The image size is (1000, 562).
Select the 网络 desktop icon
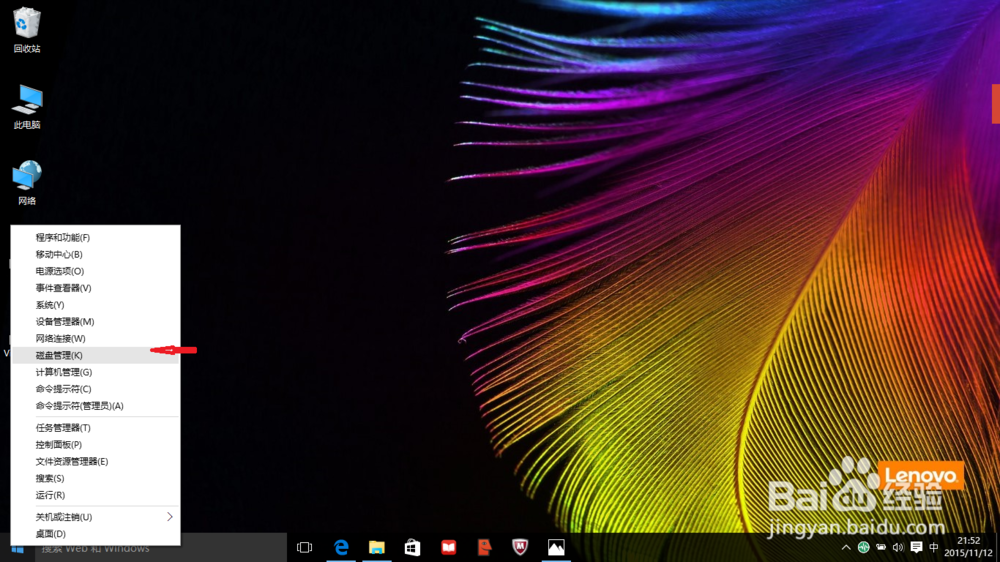click(26, 182)
